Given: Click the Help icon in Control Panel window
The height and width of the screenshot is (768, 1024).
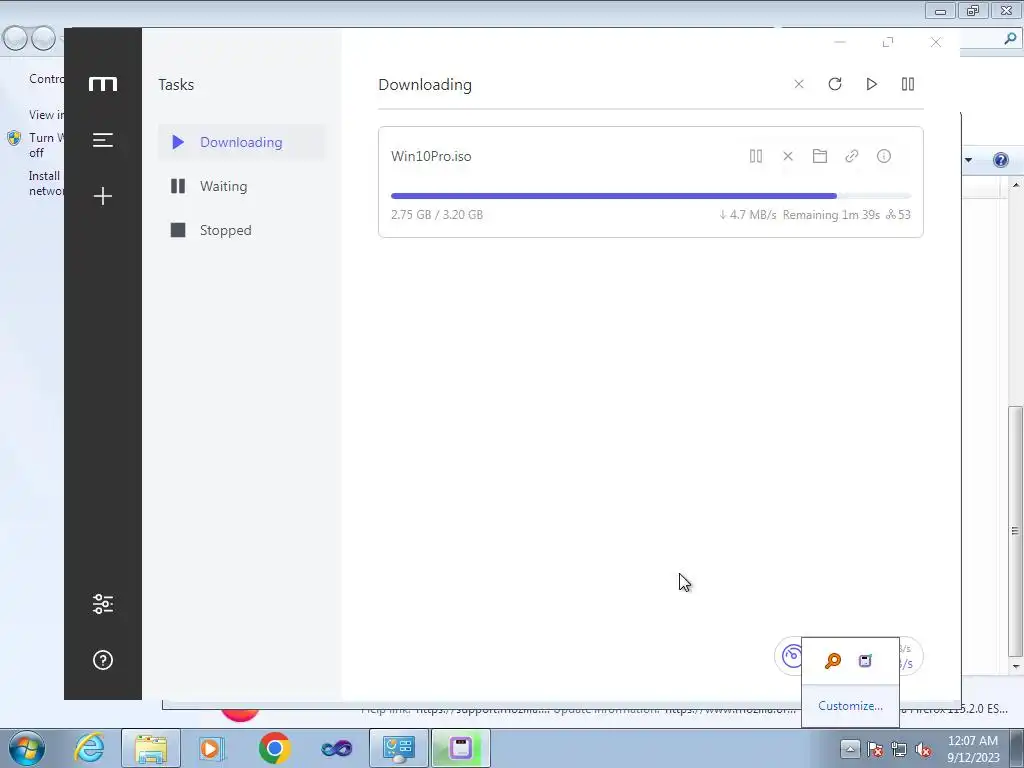Looking at the screenshot, I should pos(1000,160).
